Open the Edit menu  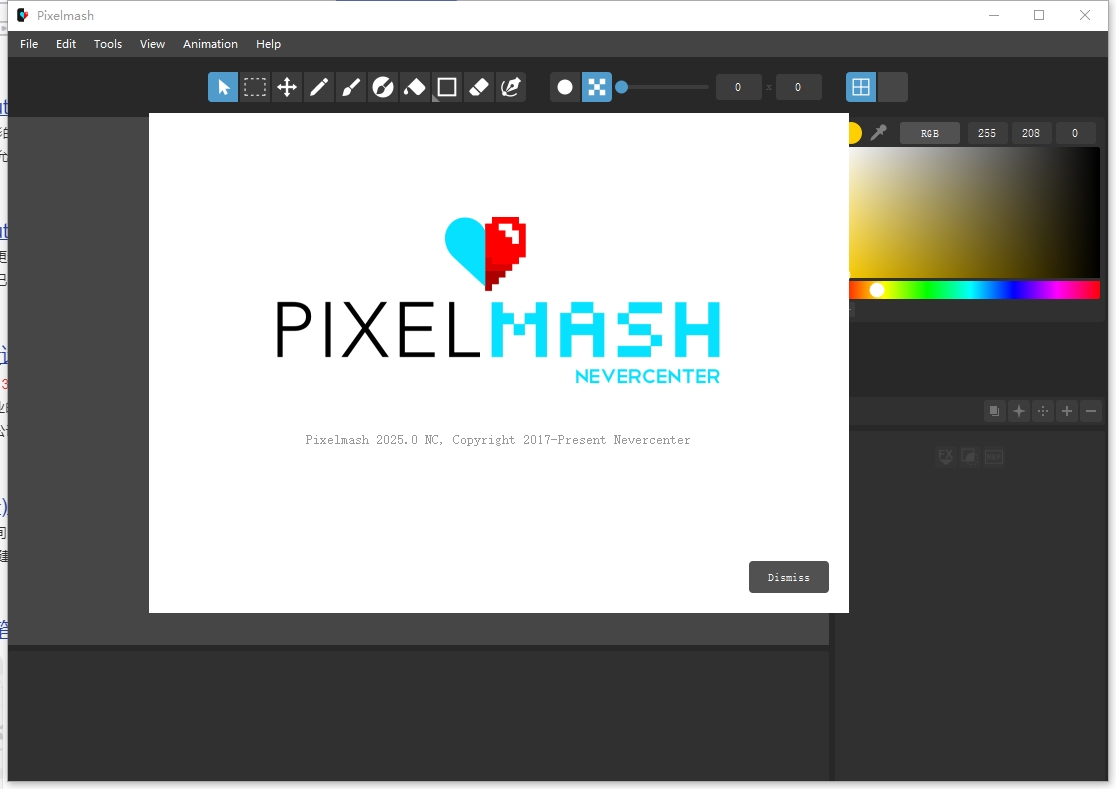pos(66,44)
